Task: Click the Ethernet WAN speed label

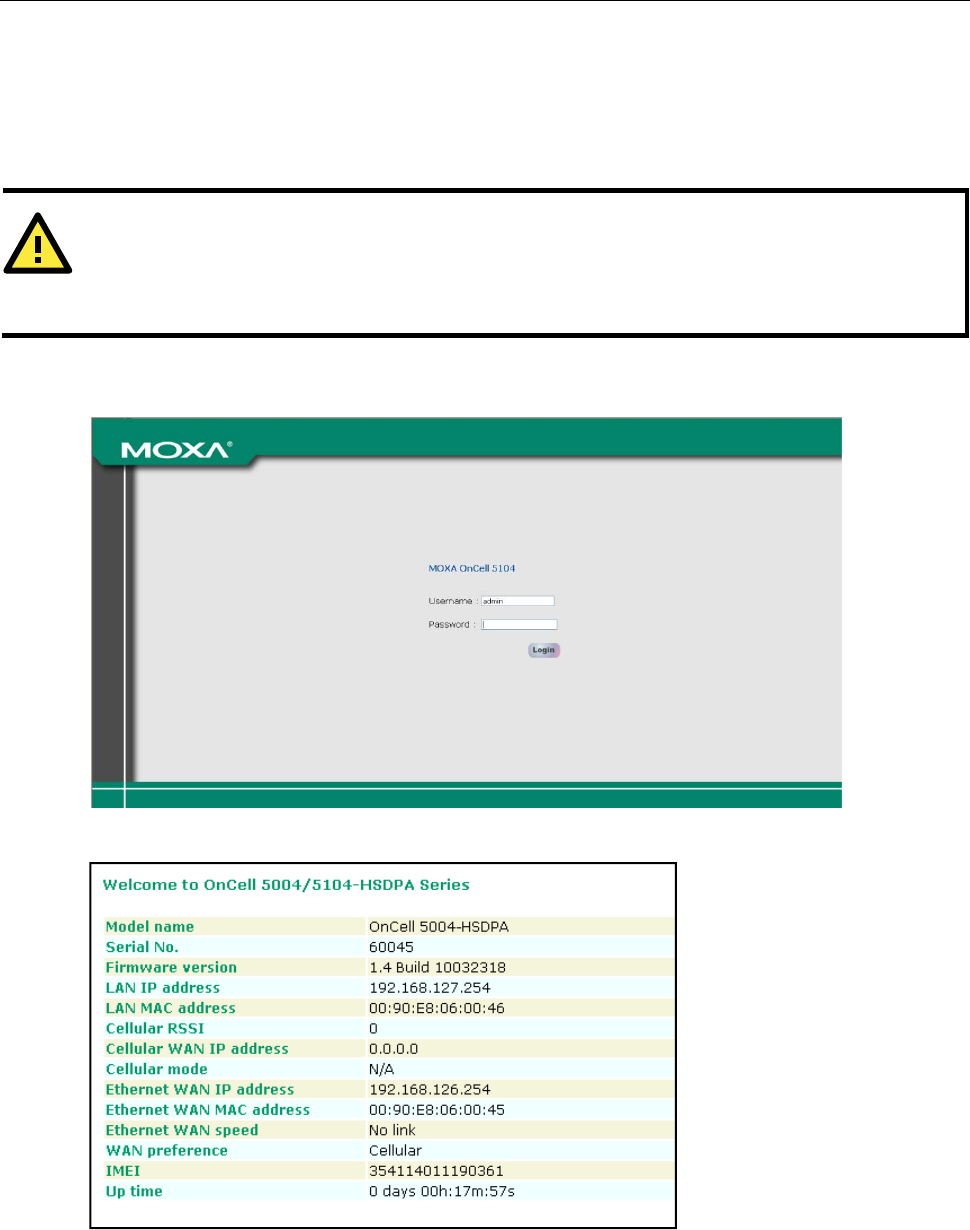Action: 182,1130
